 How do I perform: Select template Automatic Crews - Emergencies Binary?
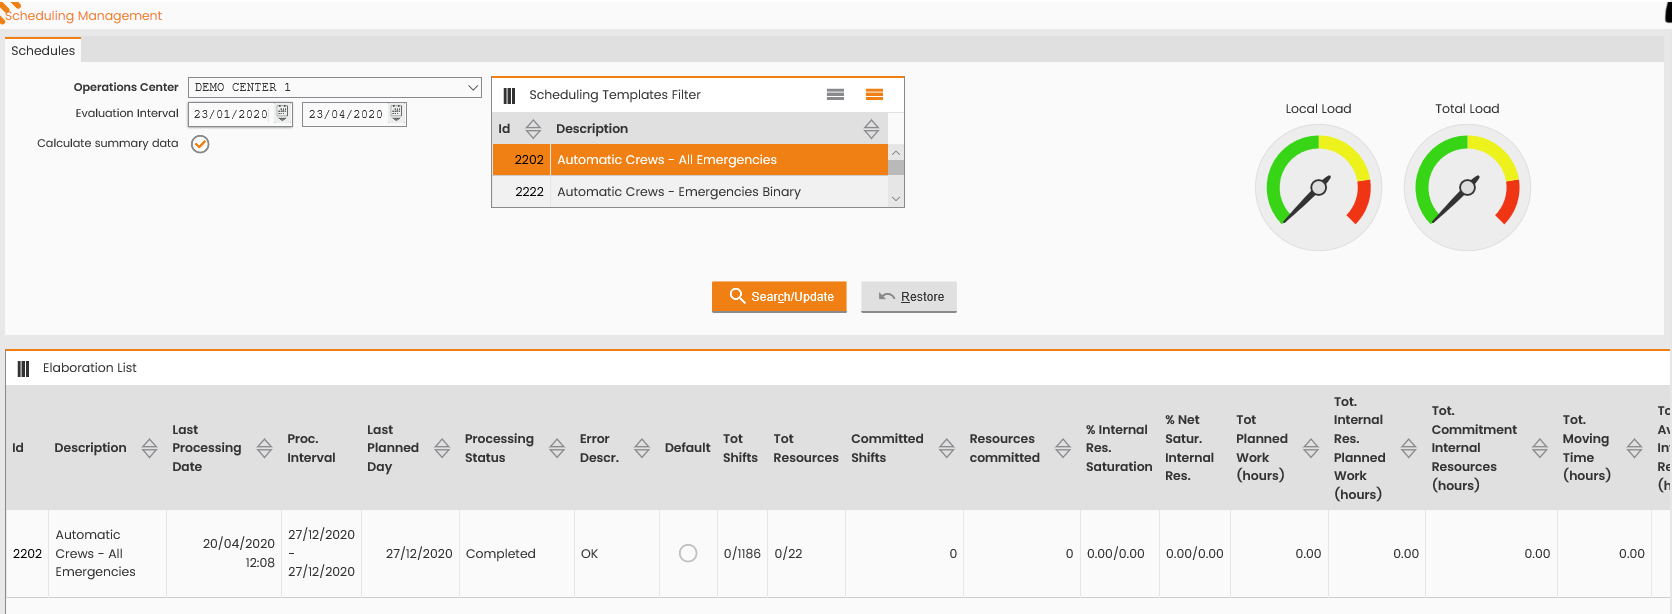[x=690, y=192]
